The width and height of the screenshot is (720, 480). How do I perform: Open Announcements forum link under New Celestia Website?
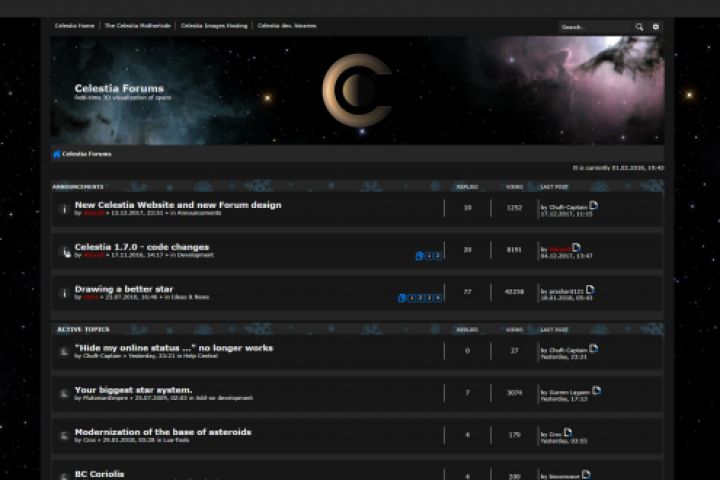199,213
